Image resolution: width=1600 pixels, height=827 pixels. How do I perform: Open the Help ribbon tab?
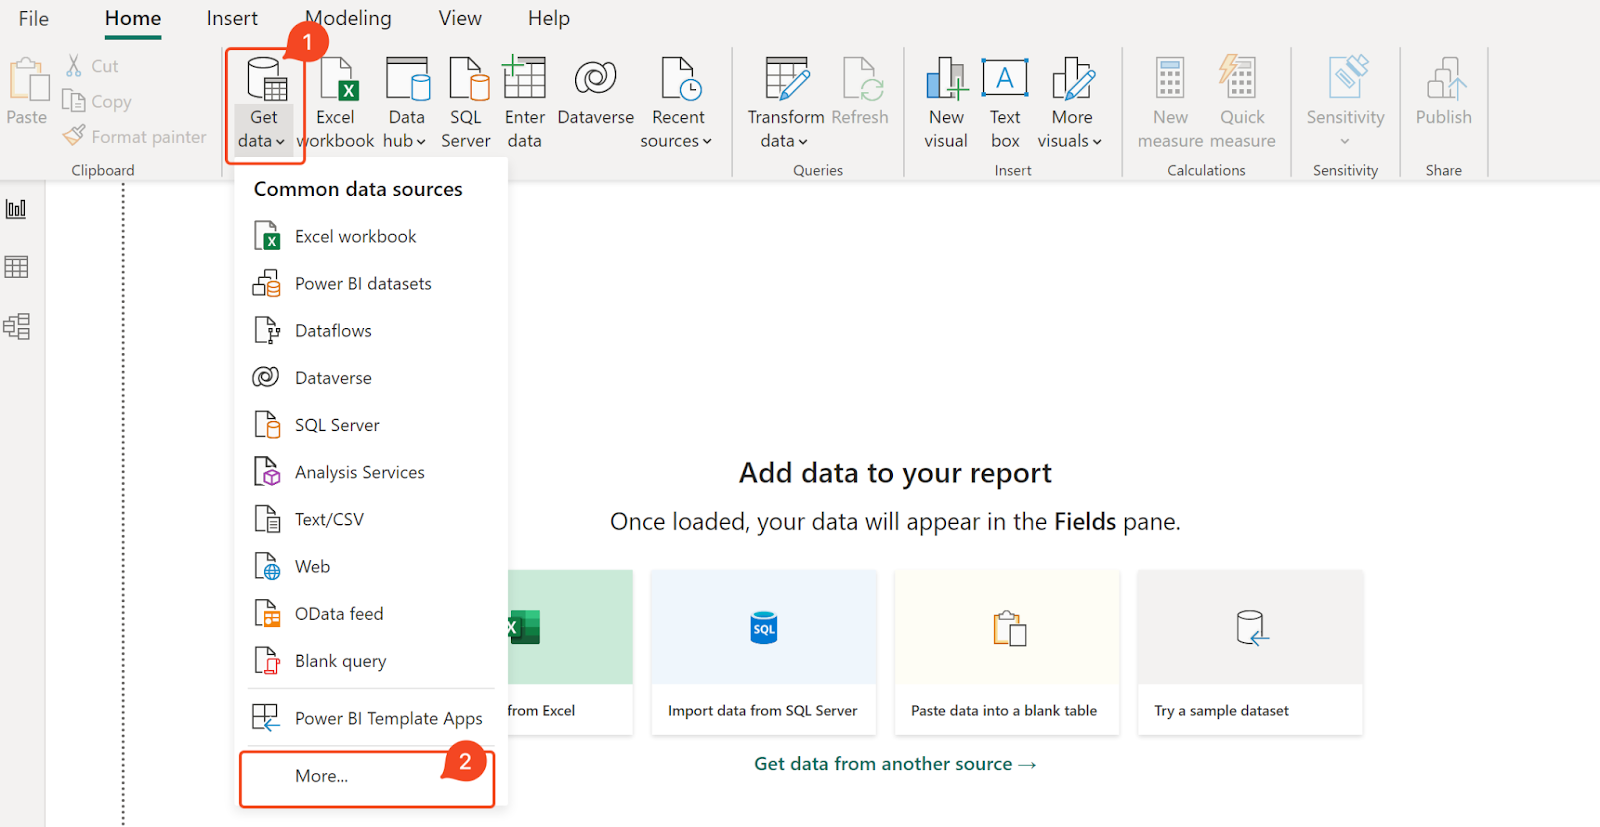[x=549, y=18]
